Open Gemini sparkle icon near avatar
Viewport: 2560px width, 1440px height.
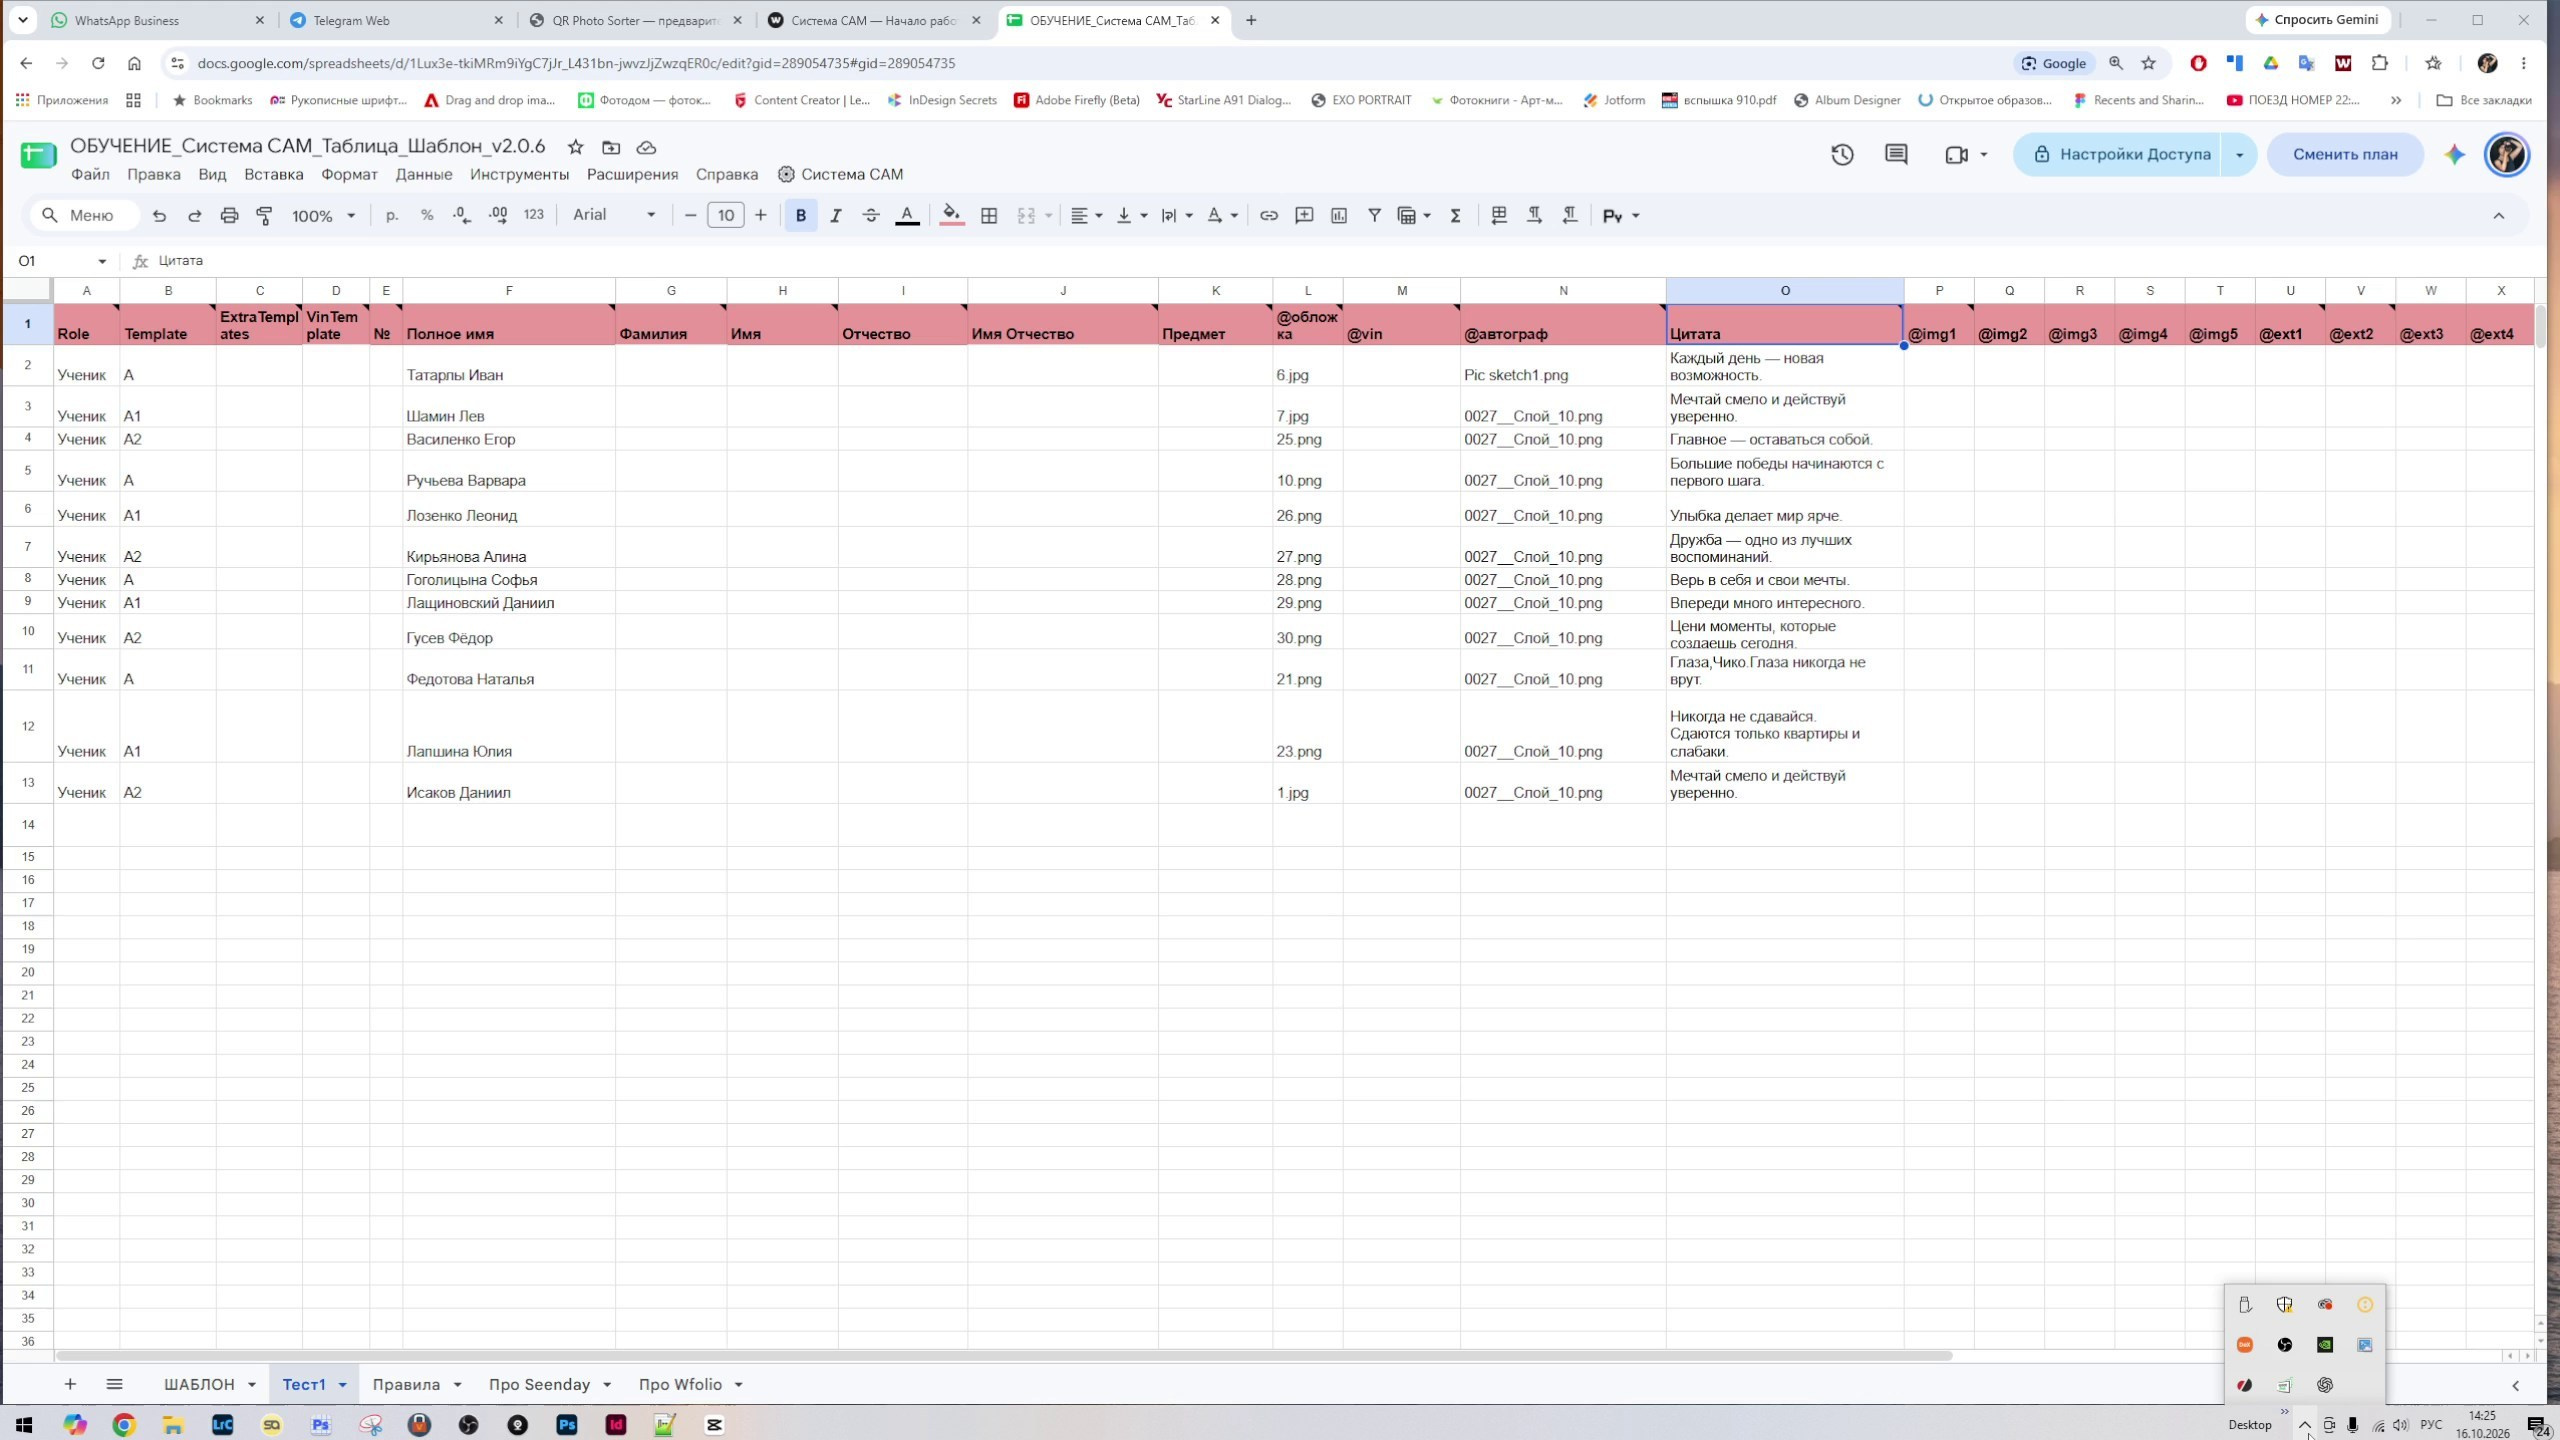click(2454, 154)
